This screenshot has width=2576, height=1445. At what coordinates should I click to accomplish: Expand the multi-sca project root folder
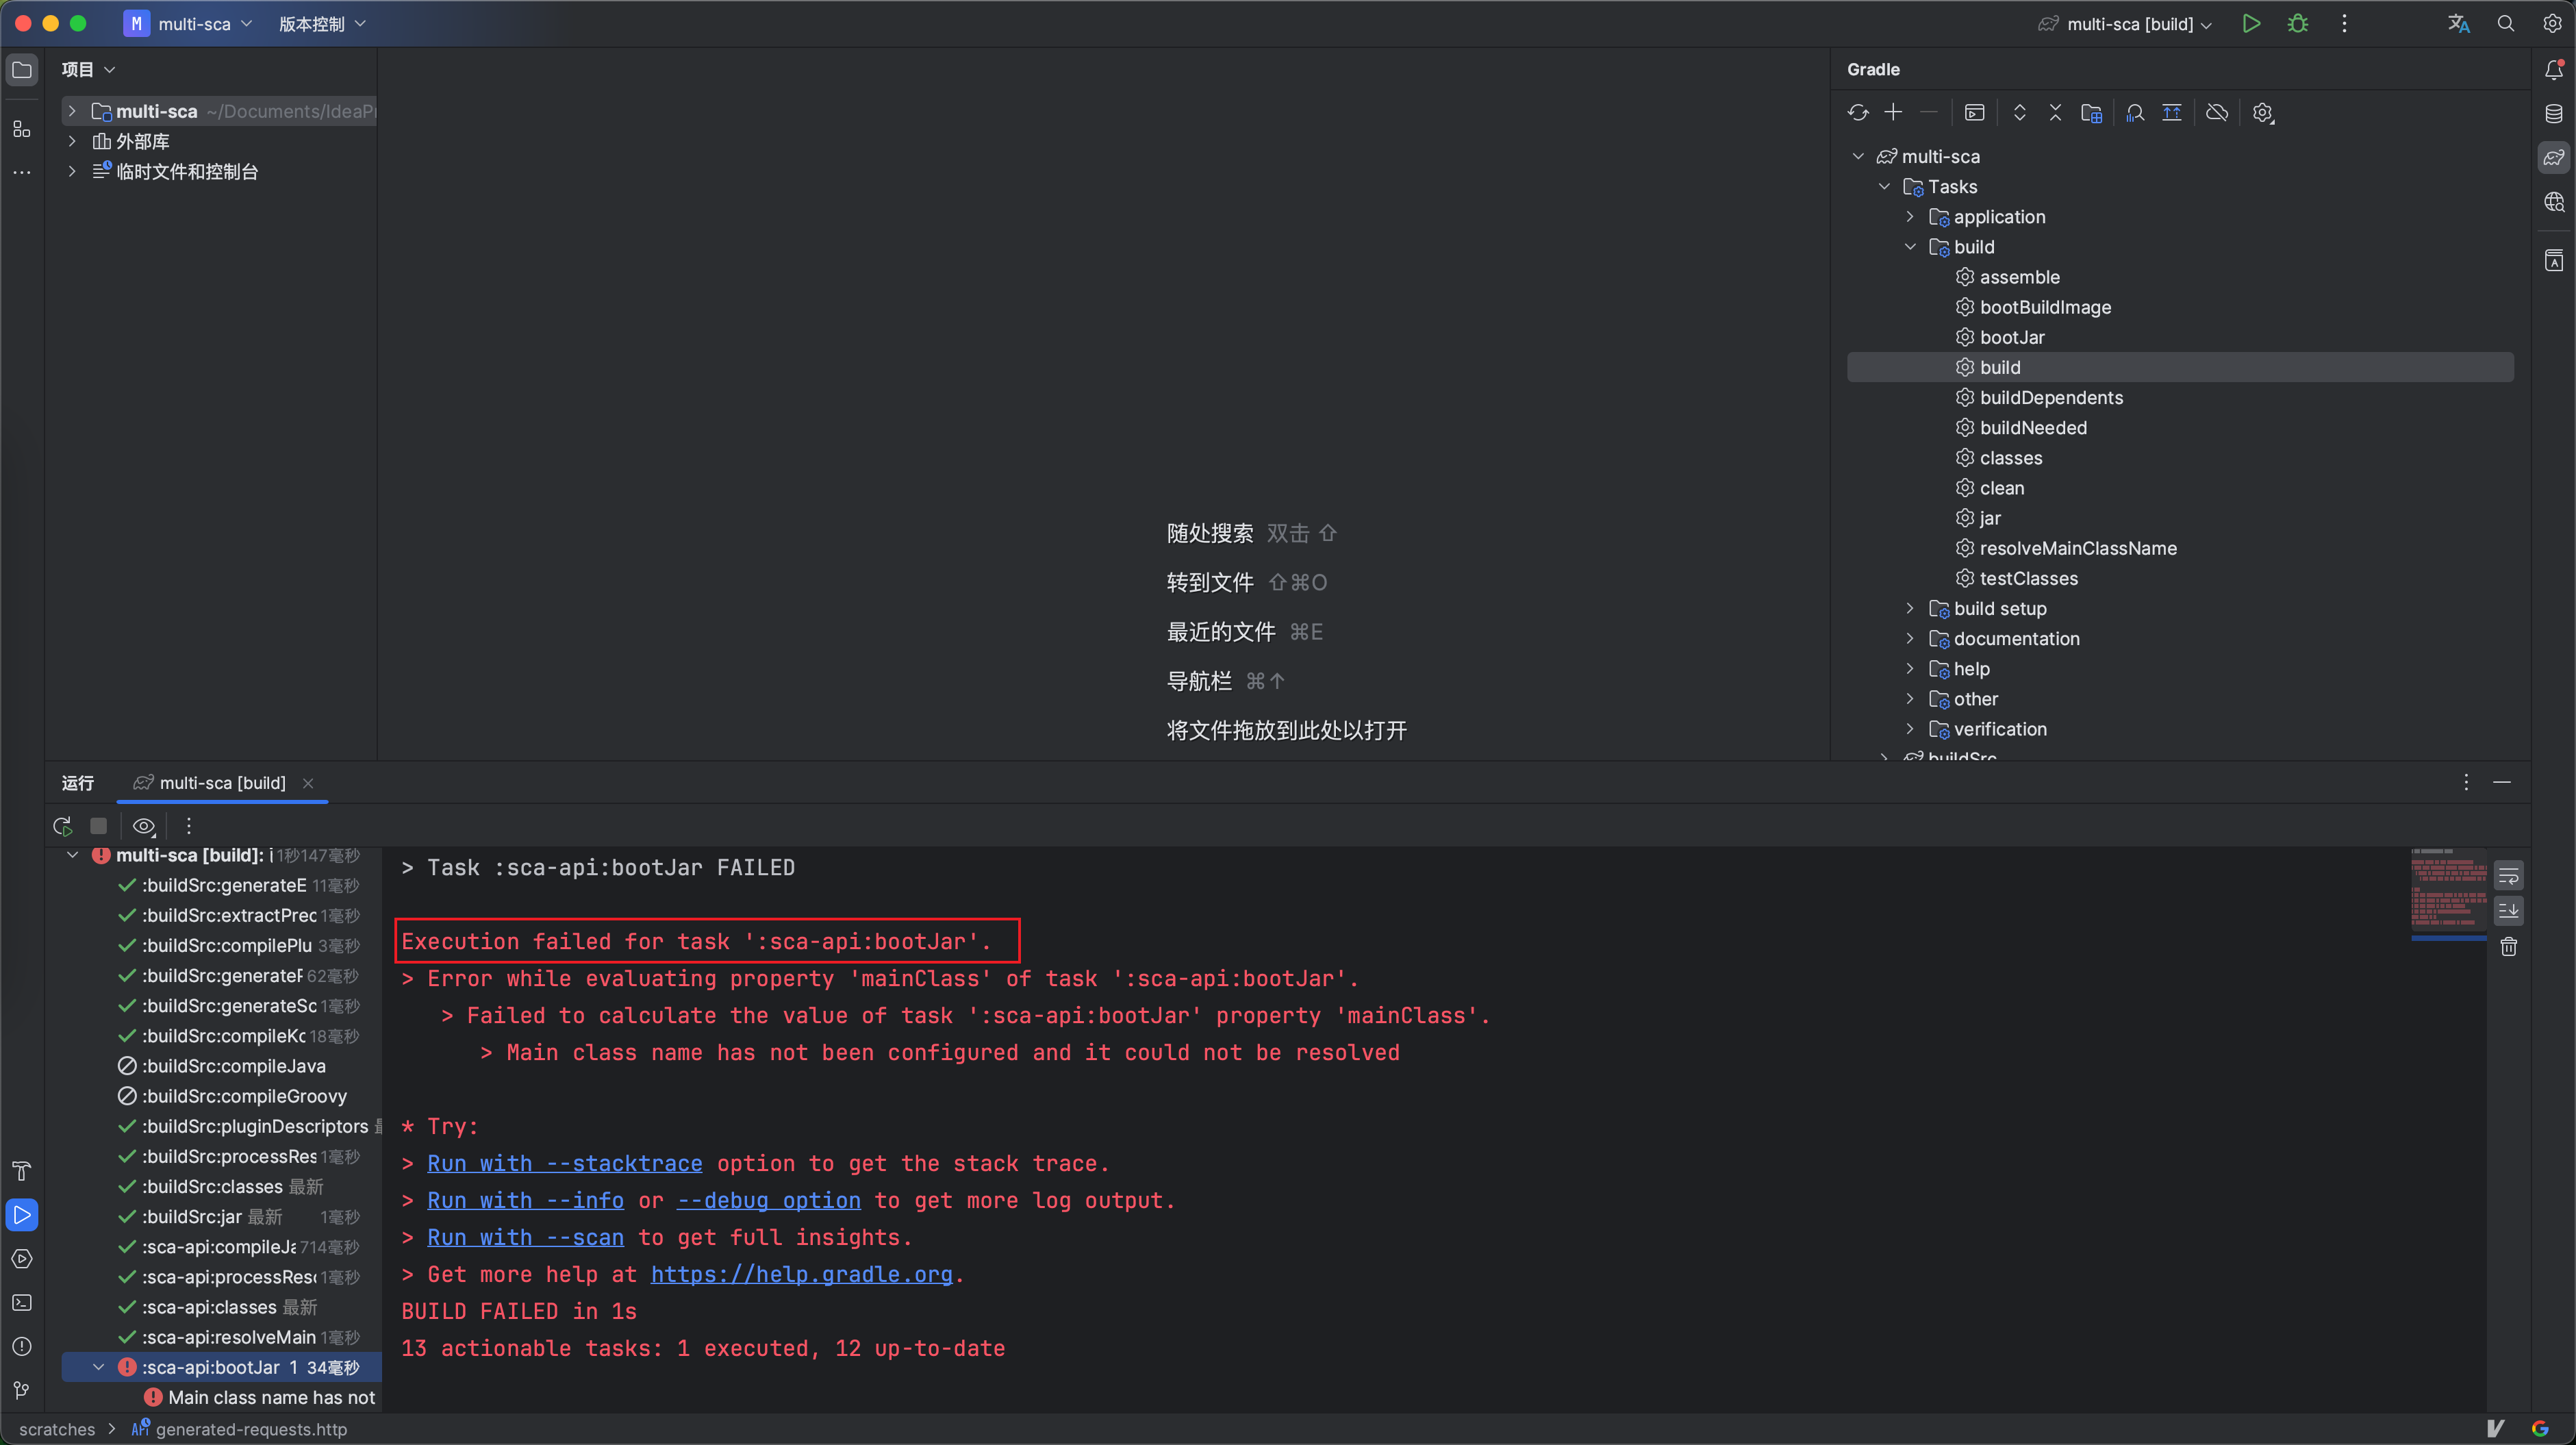pyautogui.click(x=72, y=111)
